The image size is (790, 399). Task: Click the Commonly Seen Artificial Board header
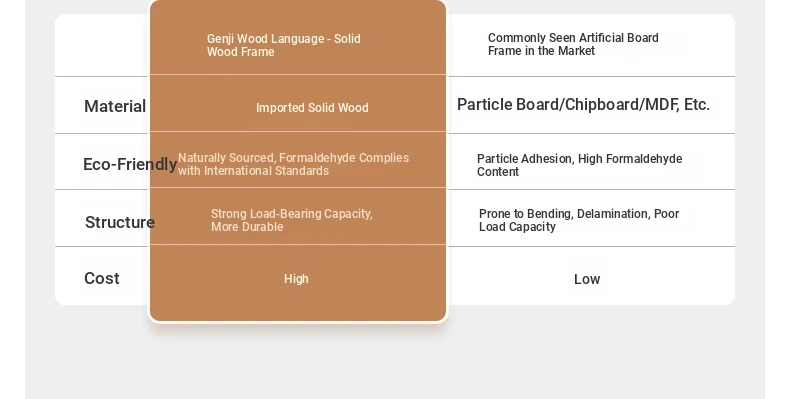tap(573, 44)
